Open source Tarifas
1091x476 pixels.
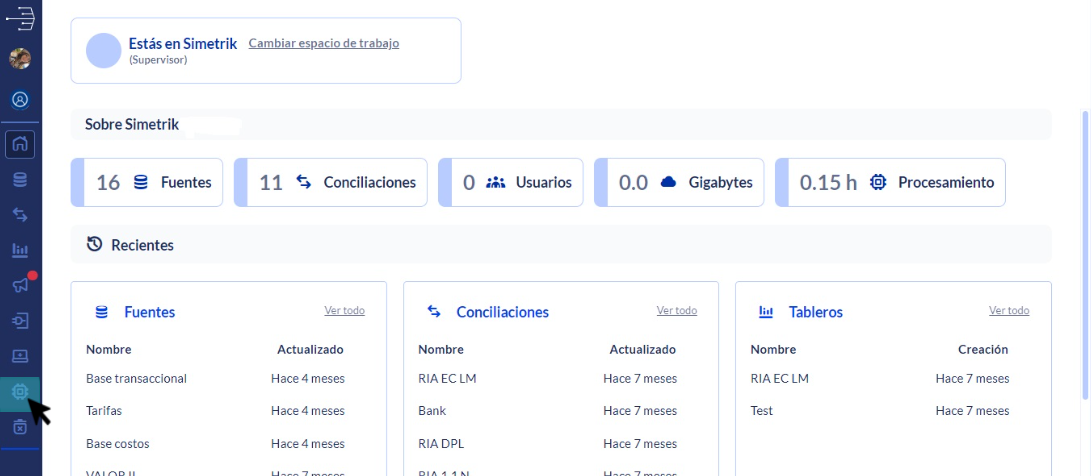pyautogui.click(x=104, y=411)
